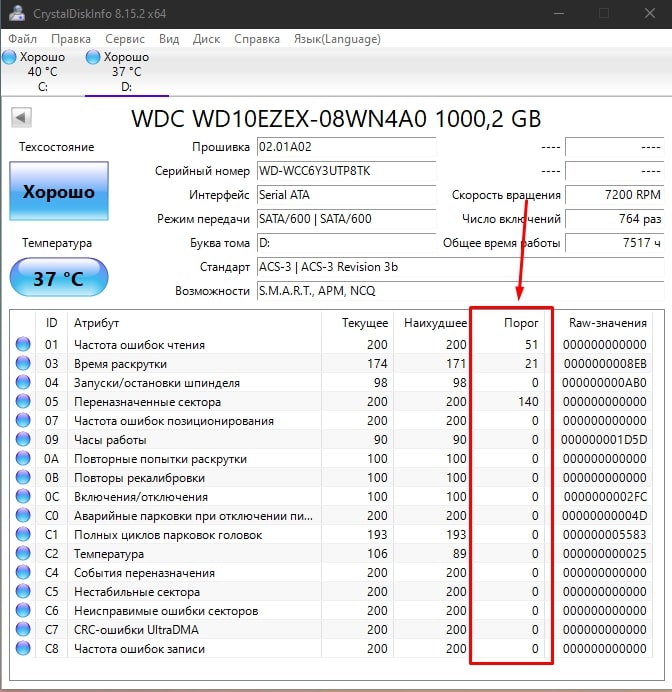Viewport: 672px width, 692px height.
Task: Click the Режим передачи field SATA/600
Action: [346, 219]
